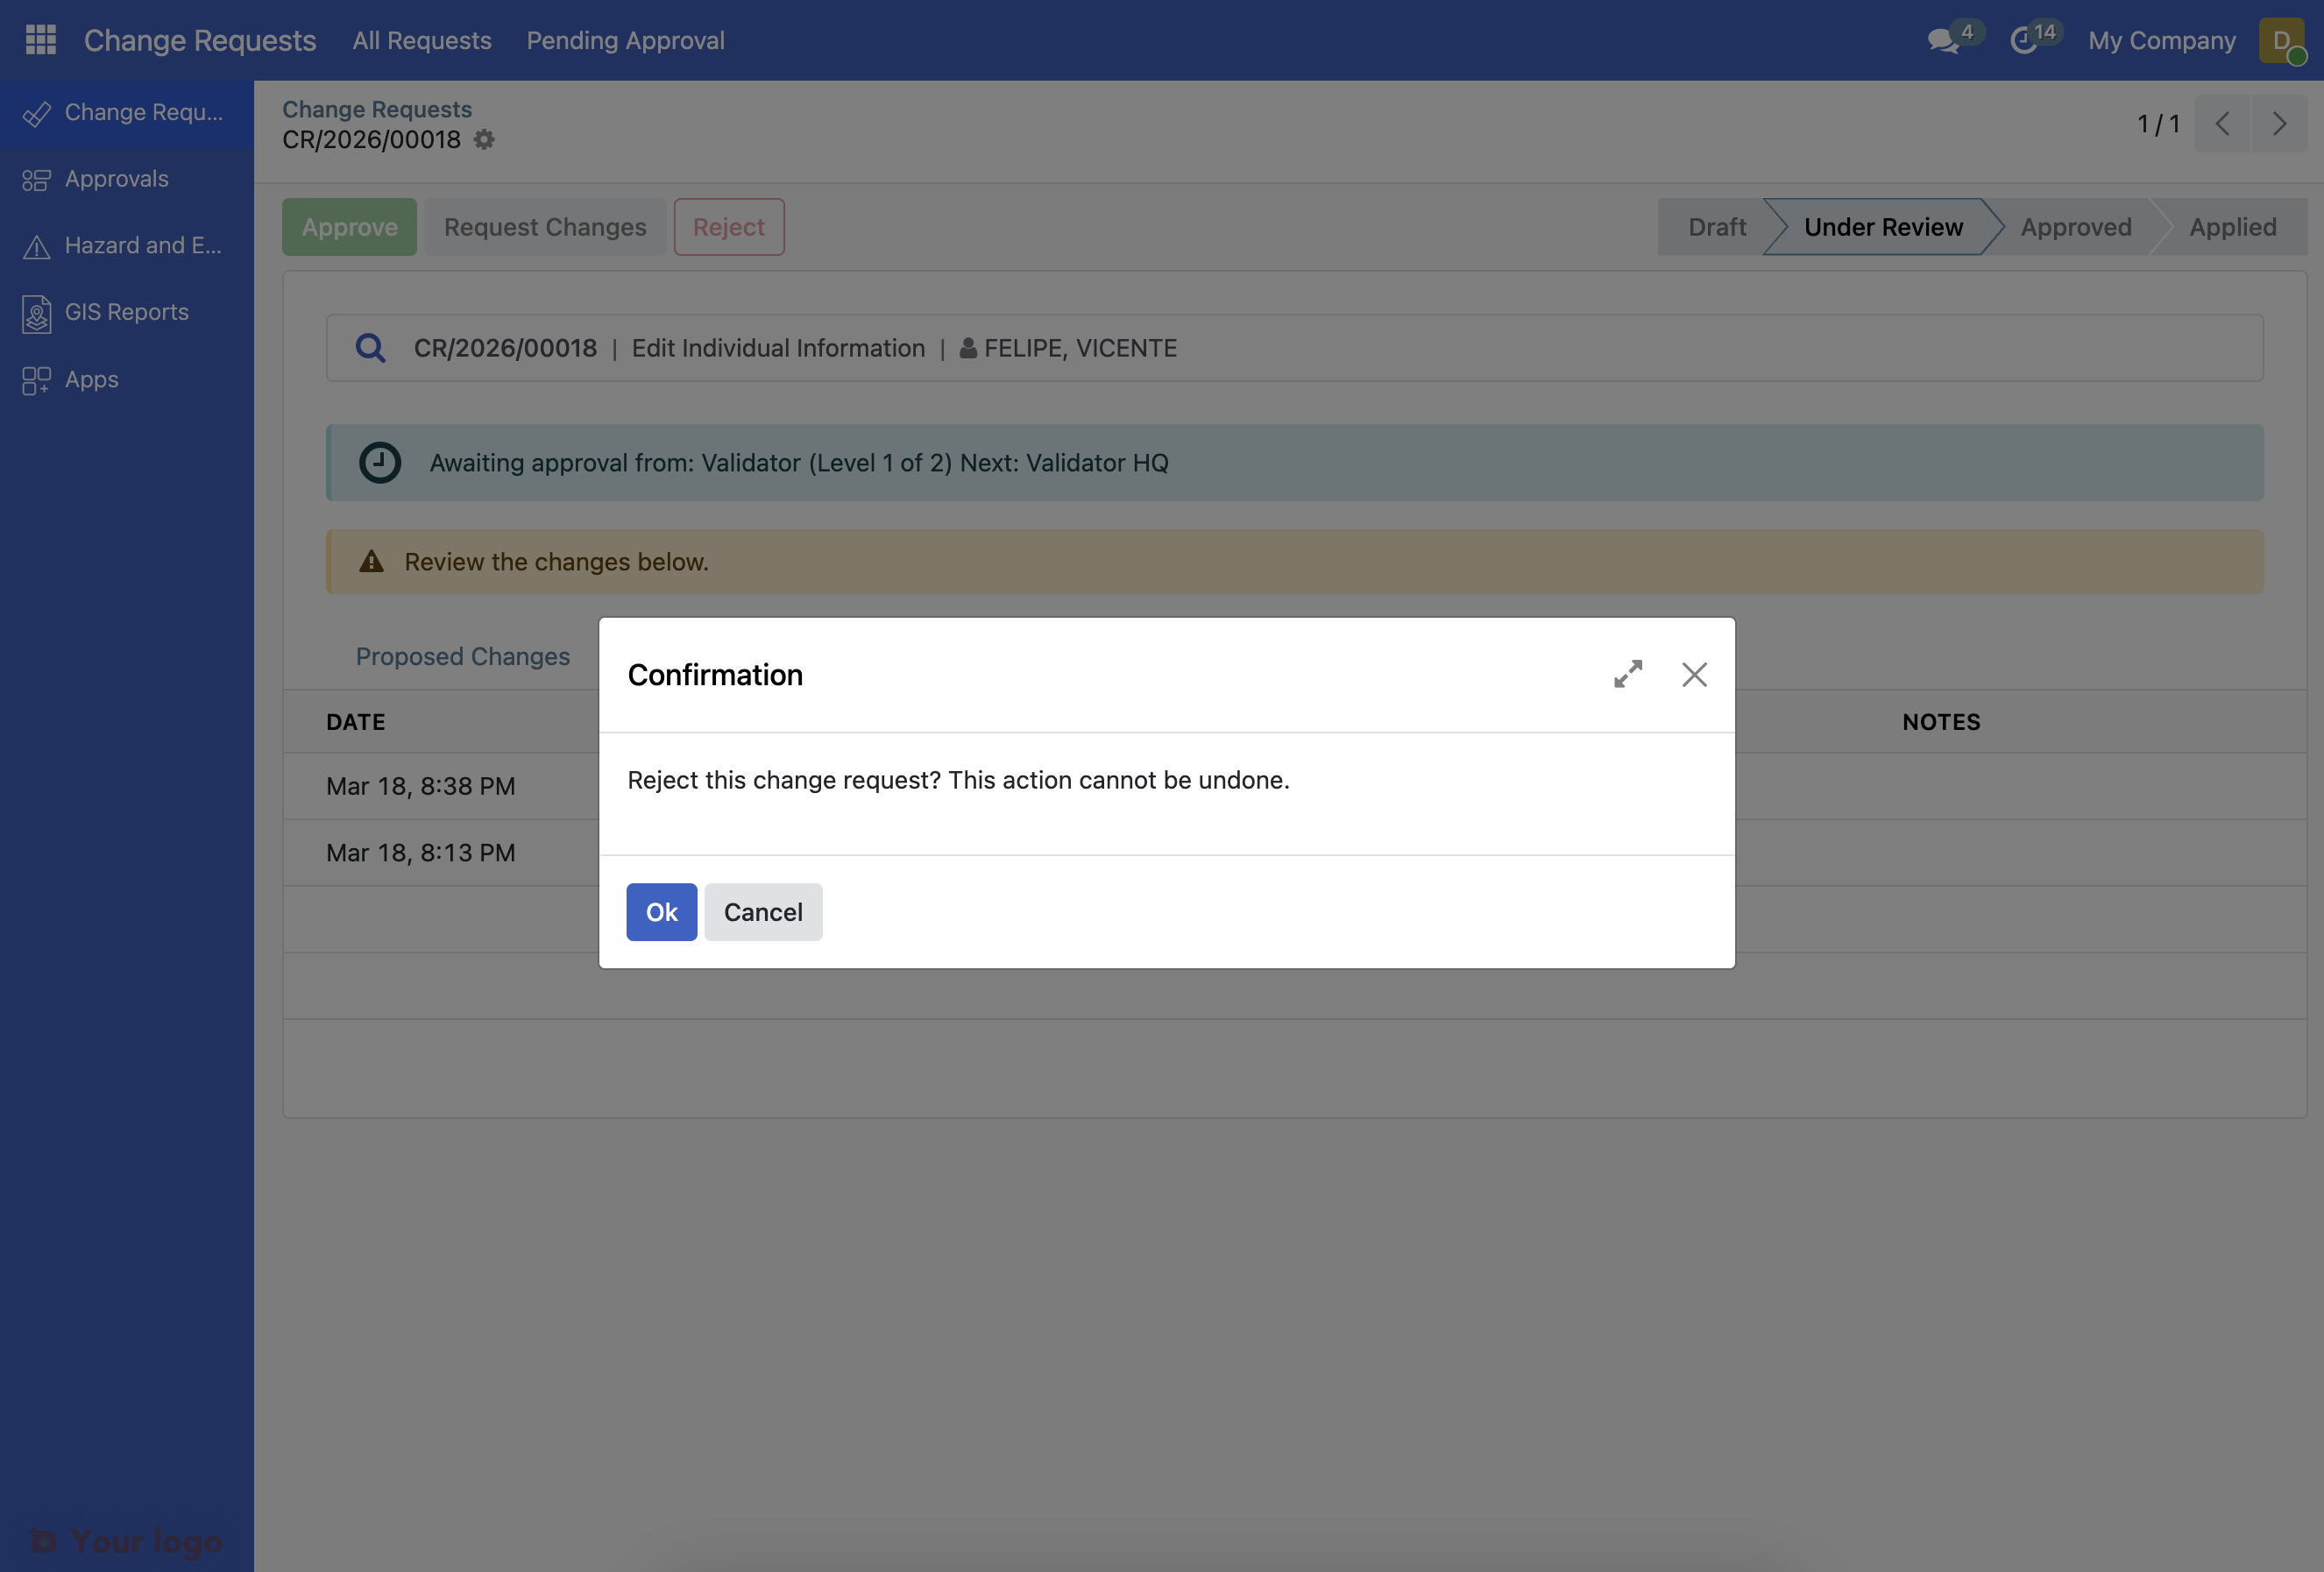Click the CR/2026/00018 record title
Viewport: 2324px width, 1572px height.
tap(371, 139)
